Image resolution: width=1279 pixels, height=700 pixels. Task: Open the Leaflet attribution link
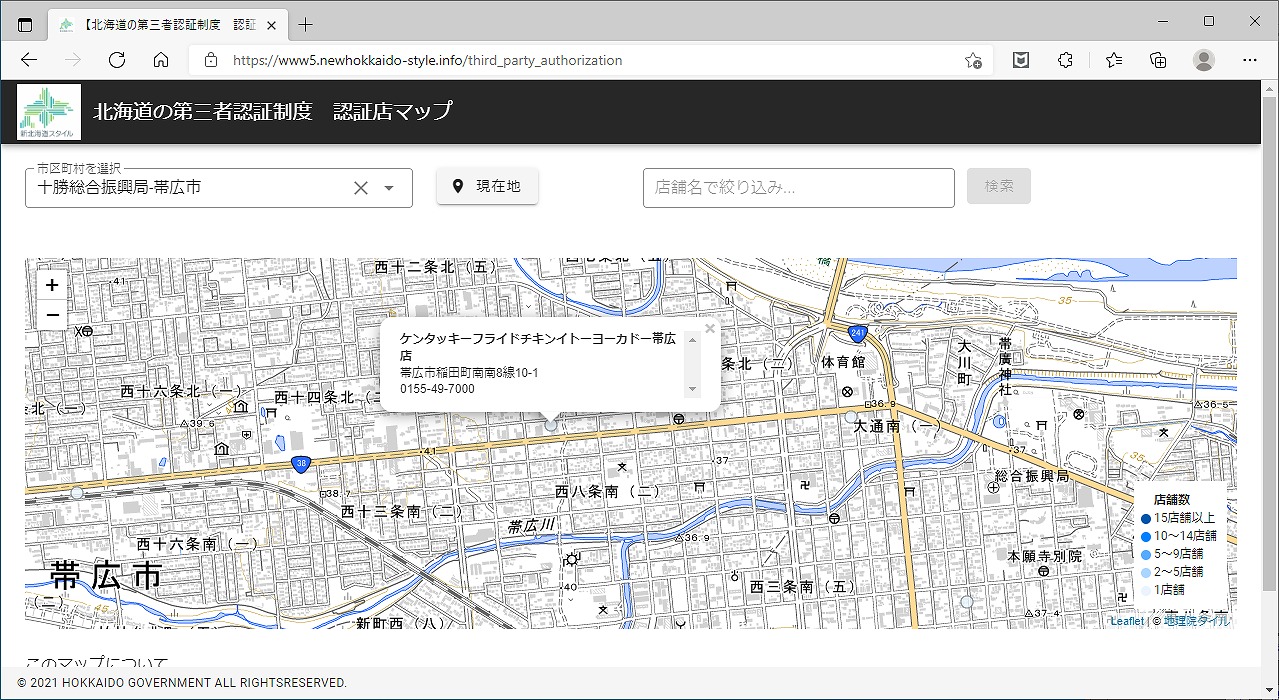tap(1126, 621)
